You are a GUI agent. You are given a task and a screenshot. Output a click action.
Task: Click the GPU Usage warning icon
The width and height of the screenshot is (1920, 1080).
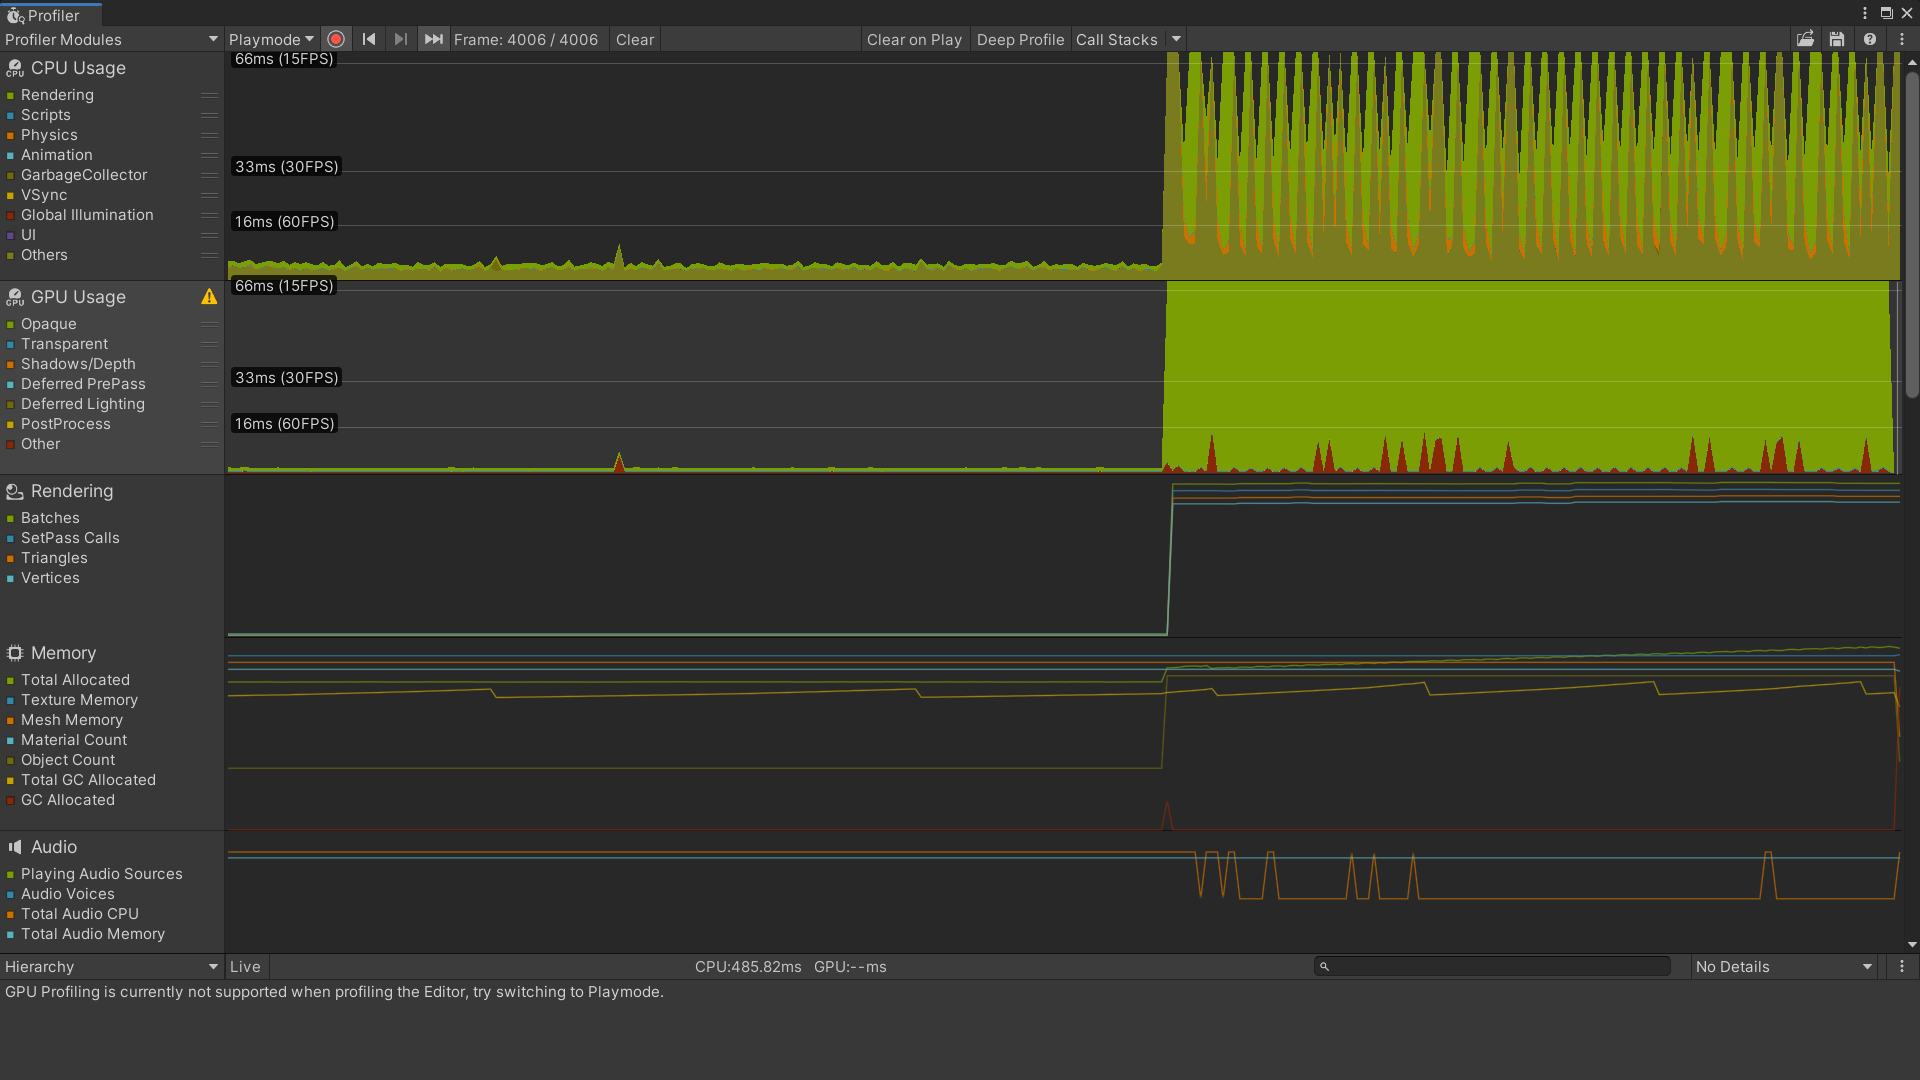[x=209, y=297]
